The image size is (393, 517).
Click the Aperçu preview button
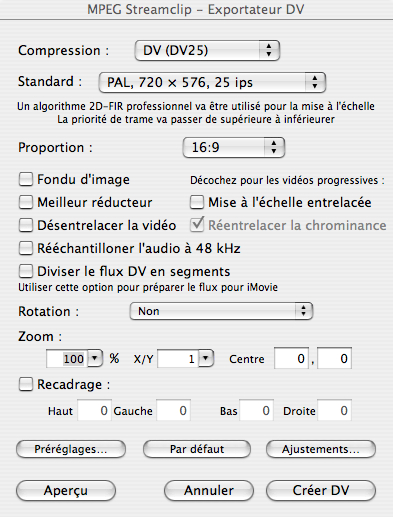tap(66, 490)
